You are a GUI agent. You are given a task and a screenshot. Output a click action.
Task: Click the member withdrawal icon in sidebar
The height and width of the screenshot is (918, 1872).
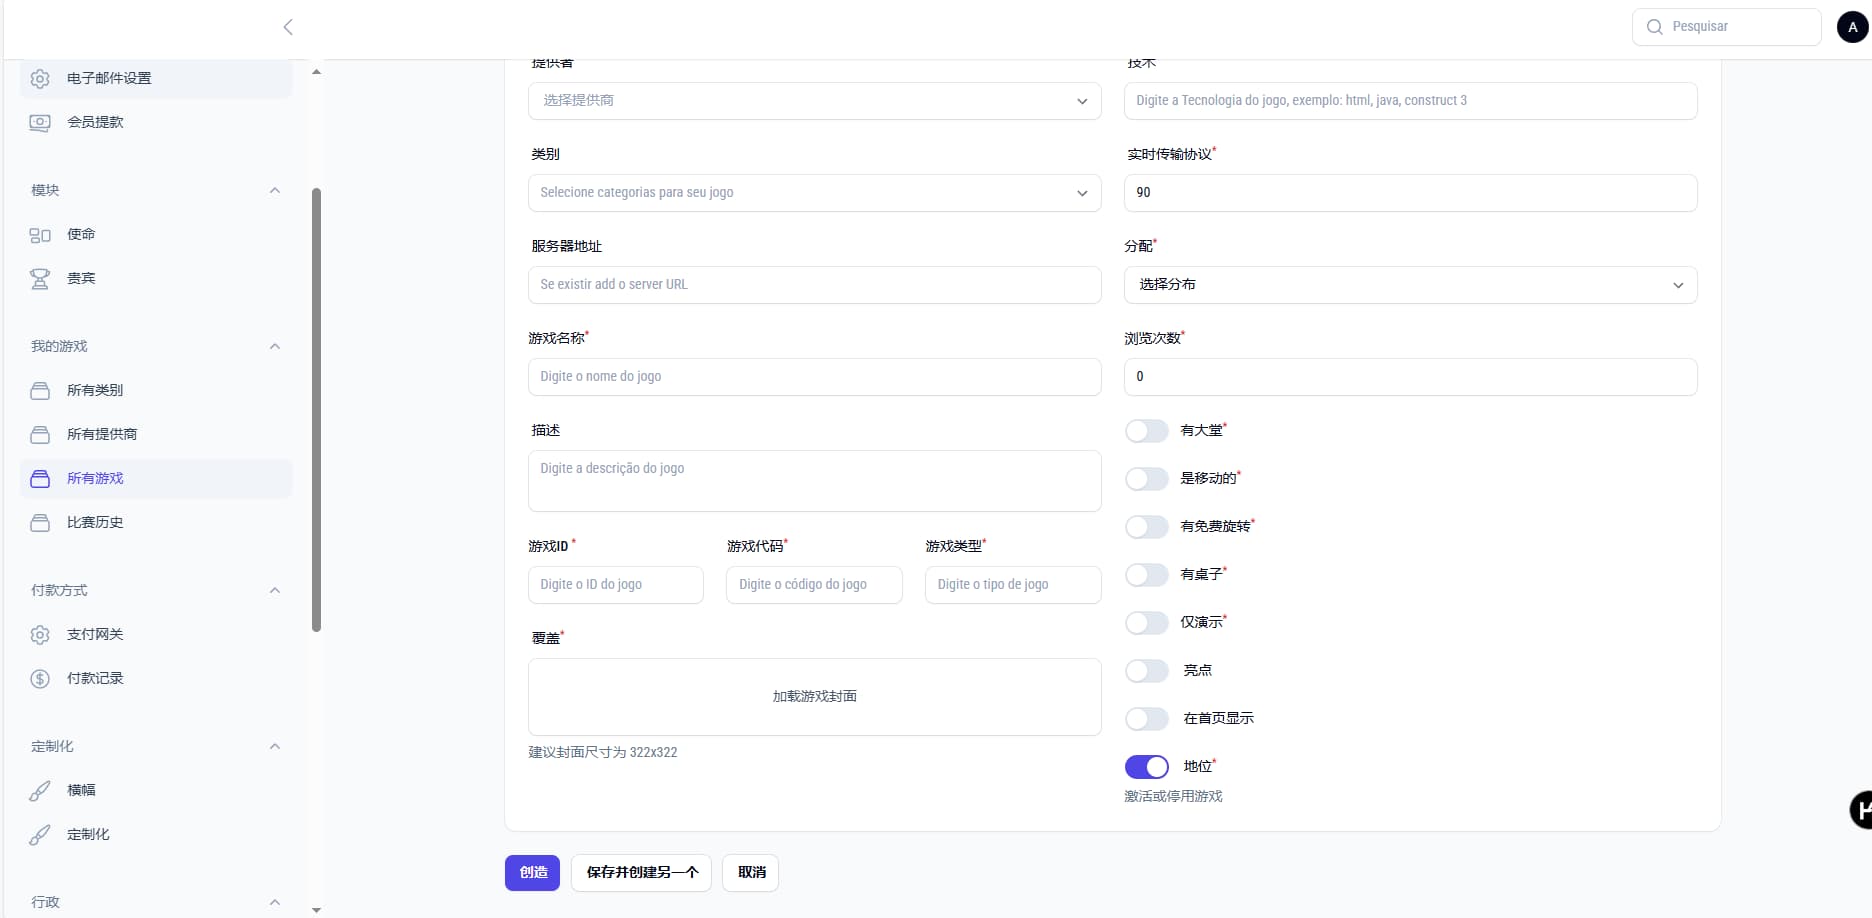[40, 123]
